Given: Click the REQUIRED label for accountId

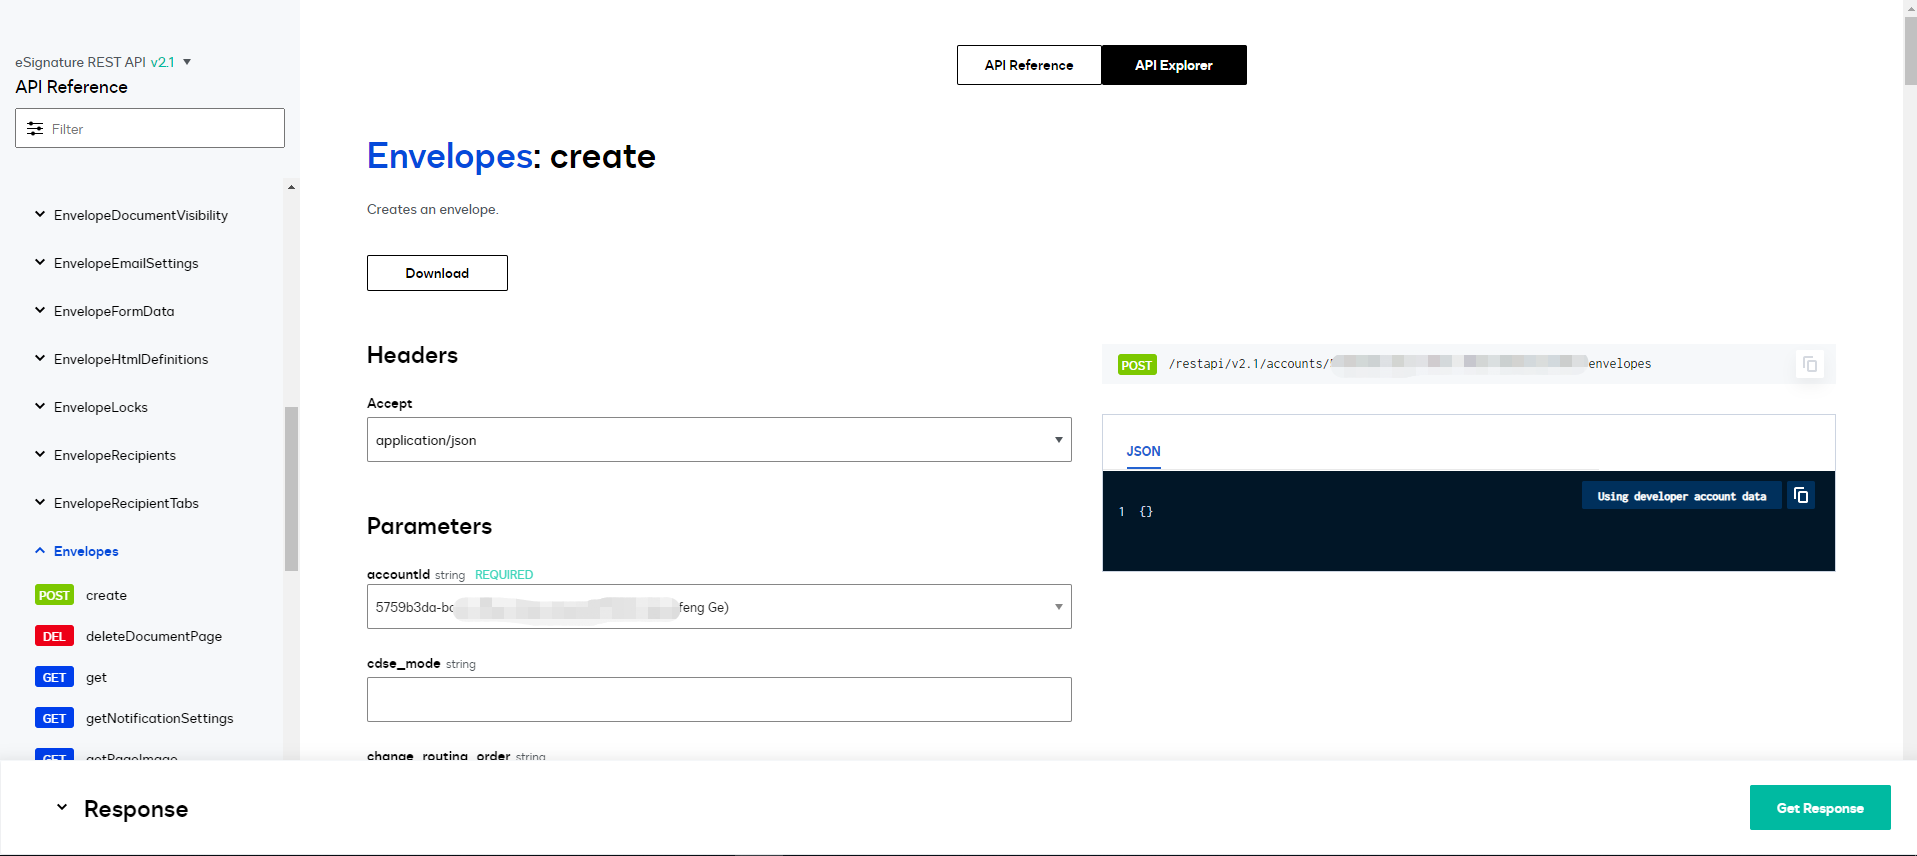Looking at the screenshot, I should (504, 575).
